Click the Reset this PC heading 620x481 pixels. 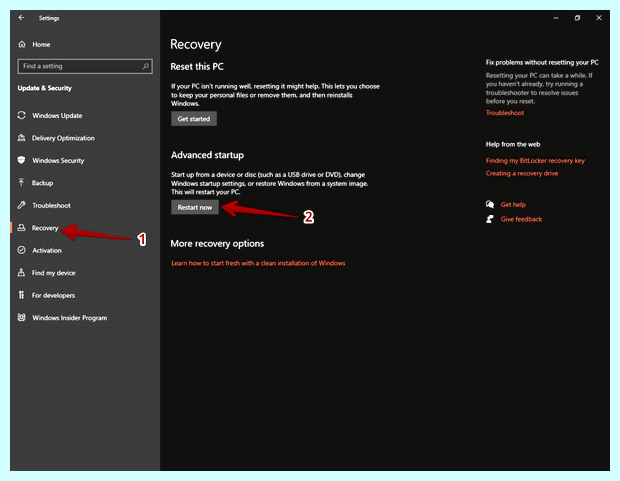click(197, 66)
